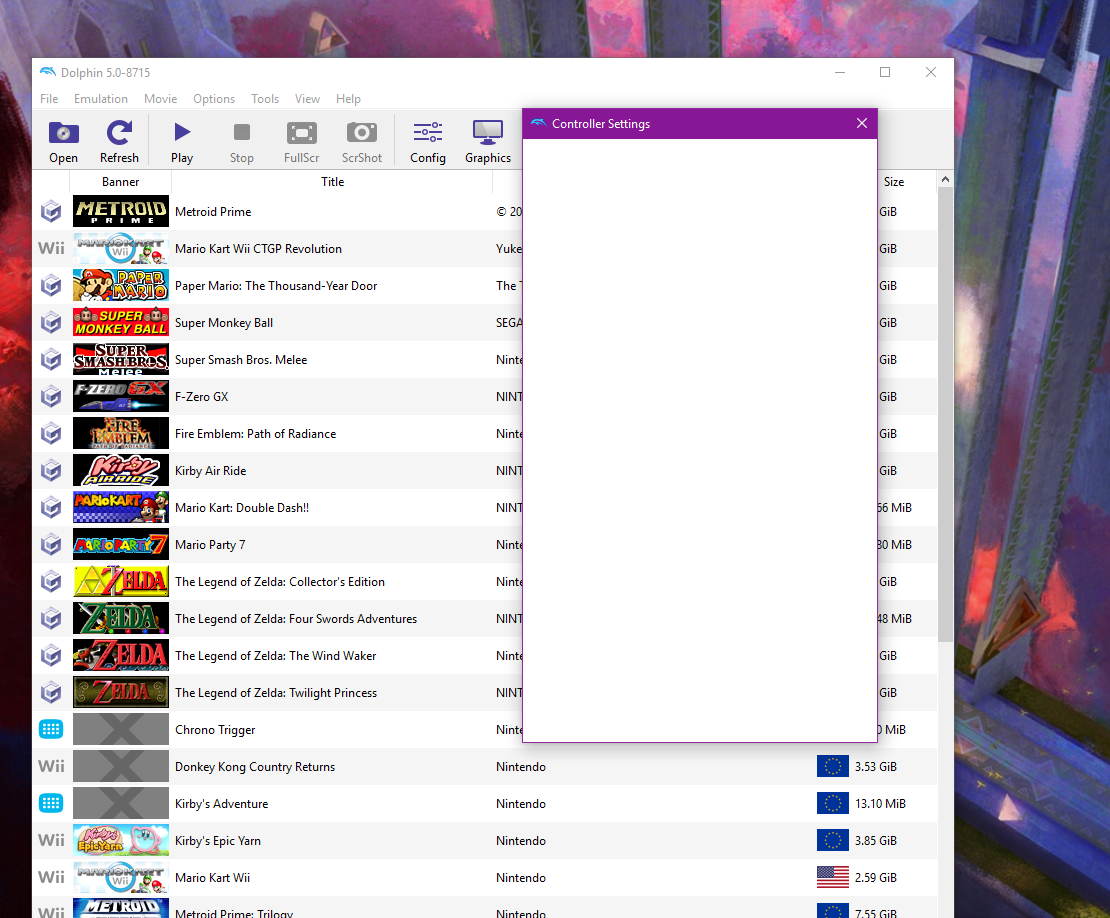Click the EU flag for Donkey Kong Country Returns
The height and width of the screenshot is (918, 1110).
pyautogui.click(x=832, y=766)
